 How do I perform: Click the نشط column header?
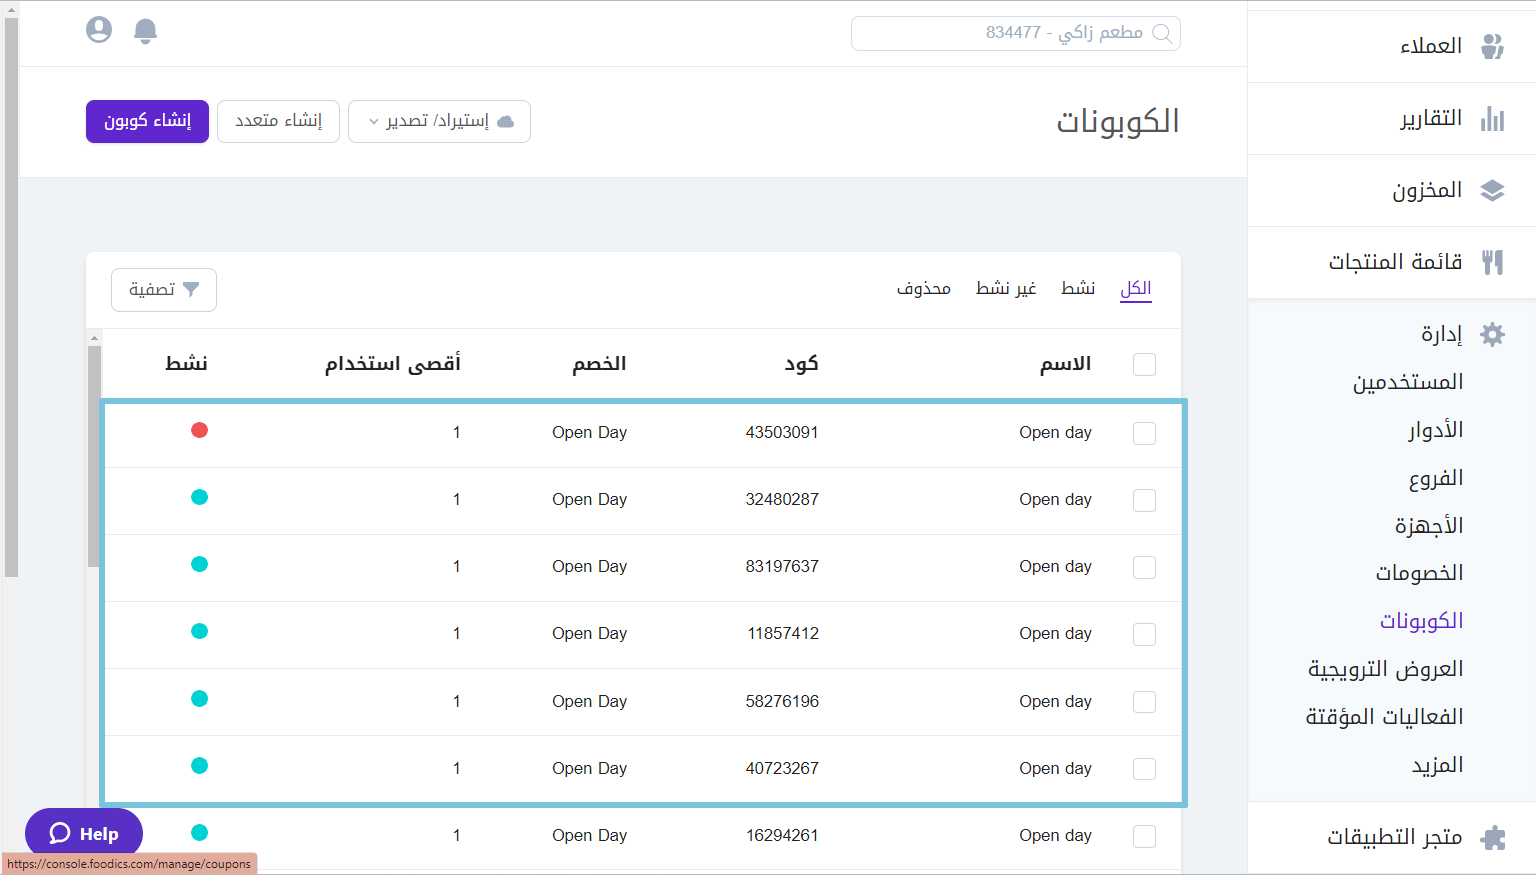pyautogui.click(x=187, y=363)
